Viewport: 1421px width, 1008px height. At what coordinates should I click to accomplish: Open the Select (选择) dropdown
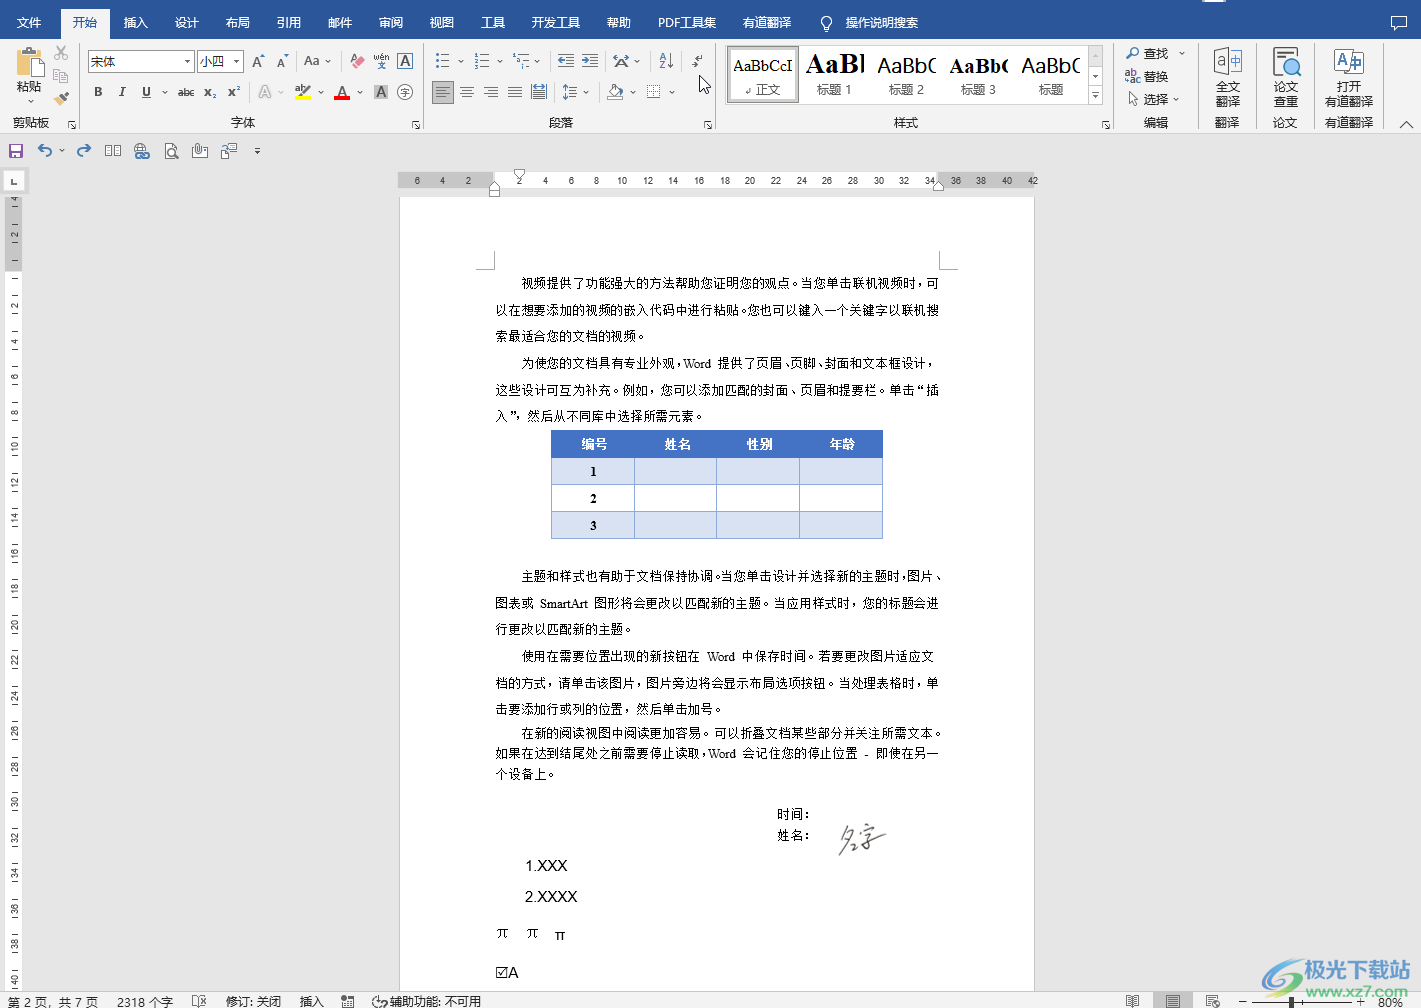click(x=1153, y=99)
